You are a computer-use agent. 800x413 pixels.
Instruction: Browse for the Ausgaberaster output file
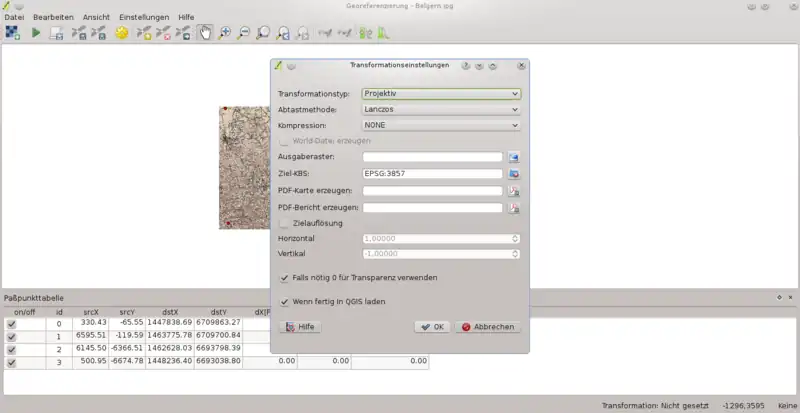pyautogui.click(x=514, y=157)
